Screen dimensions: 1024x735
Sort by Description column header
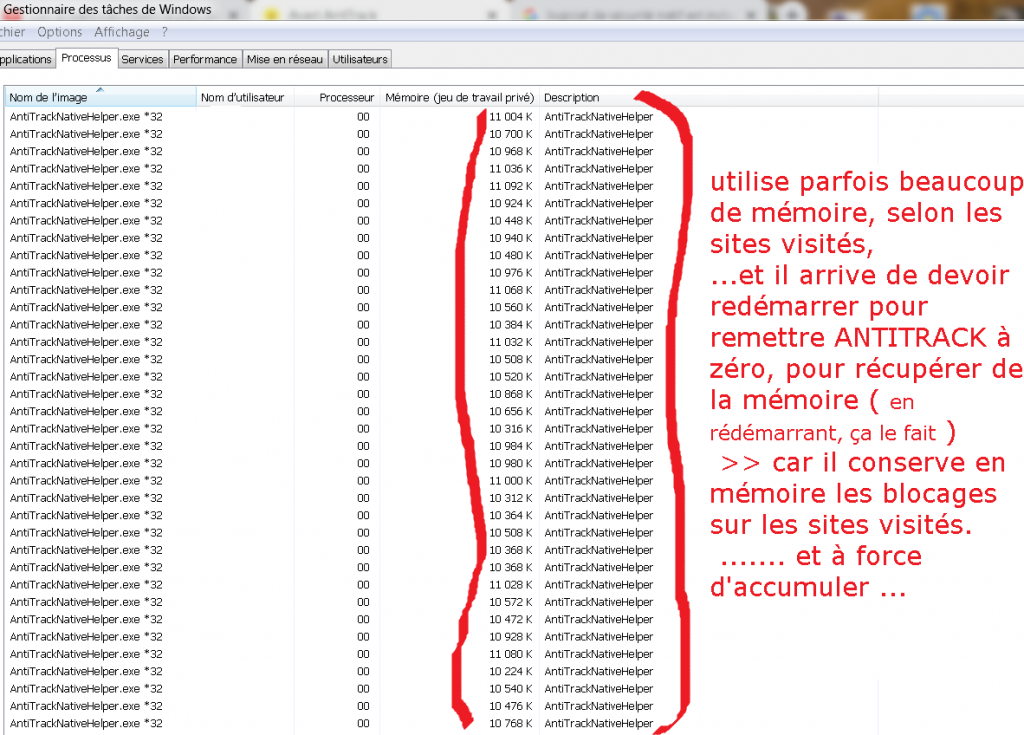(x=709, y=97)
